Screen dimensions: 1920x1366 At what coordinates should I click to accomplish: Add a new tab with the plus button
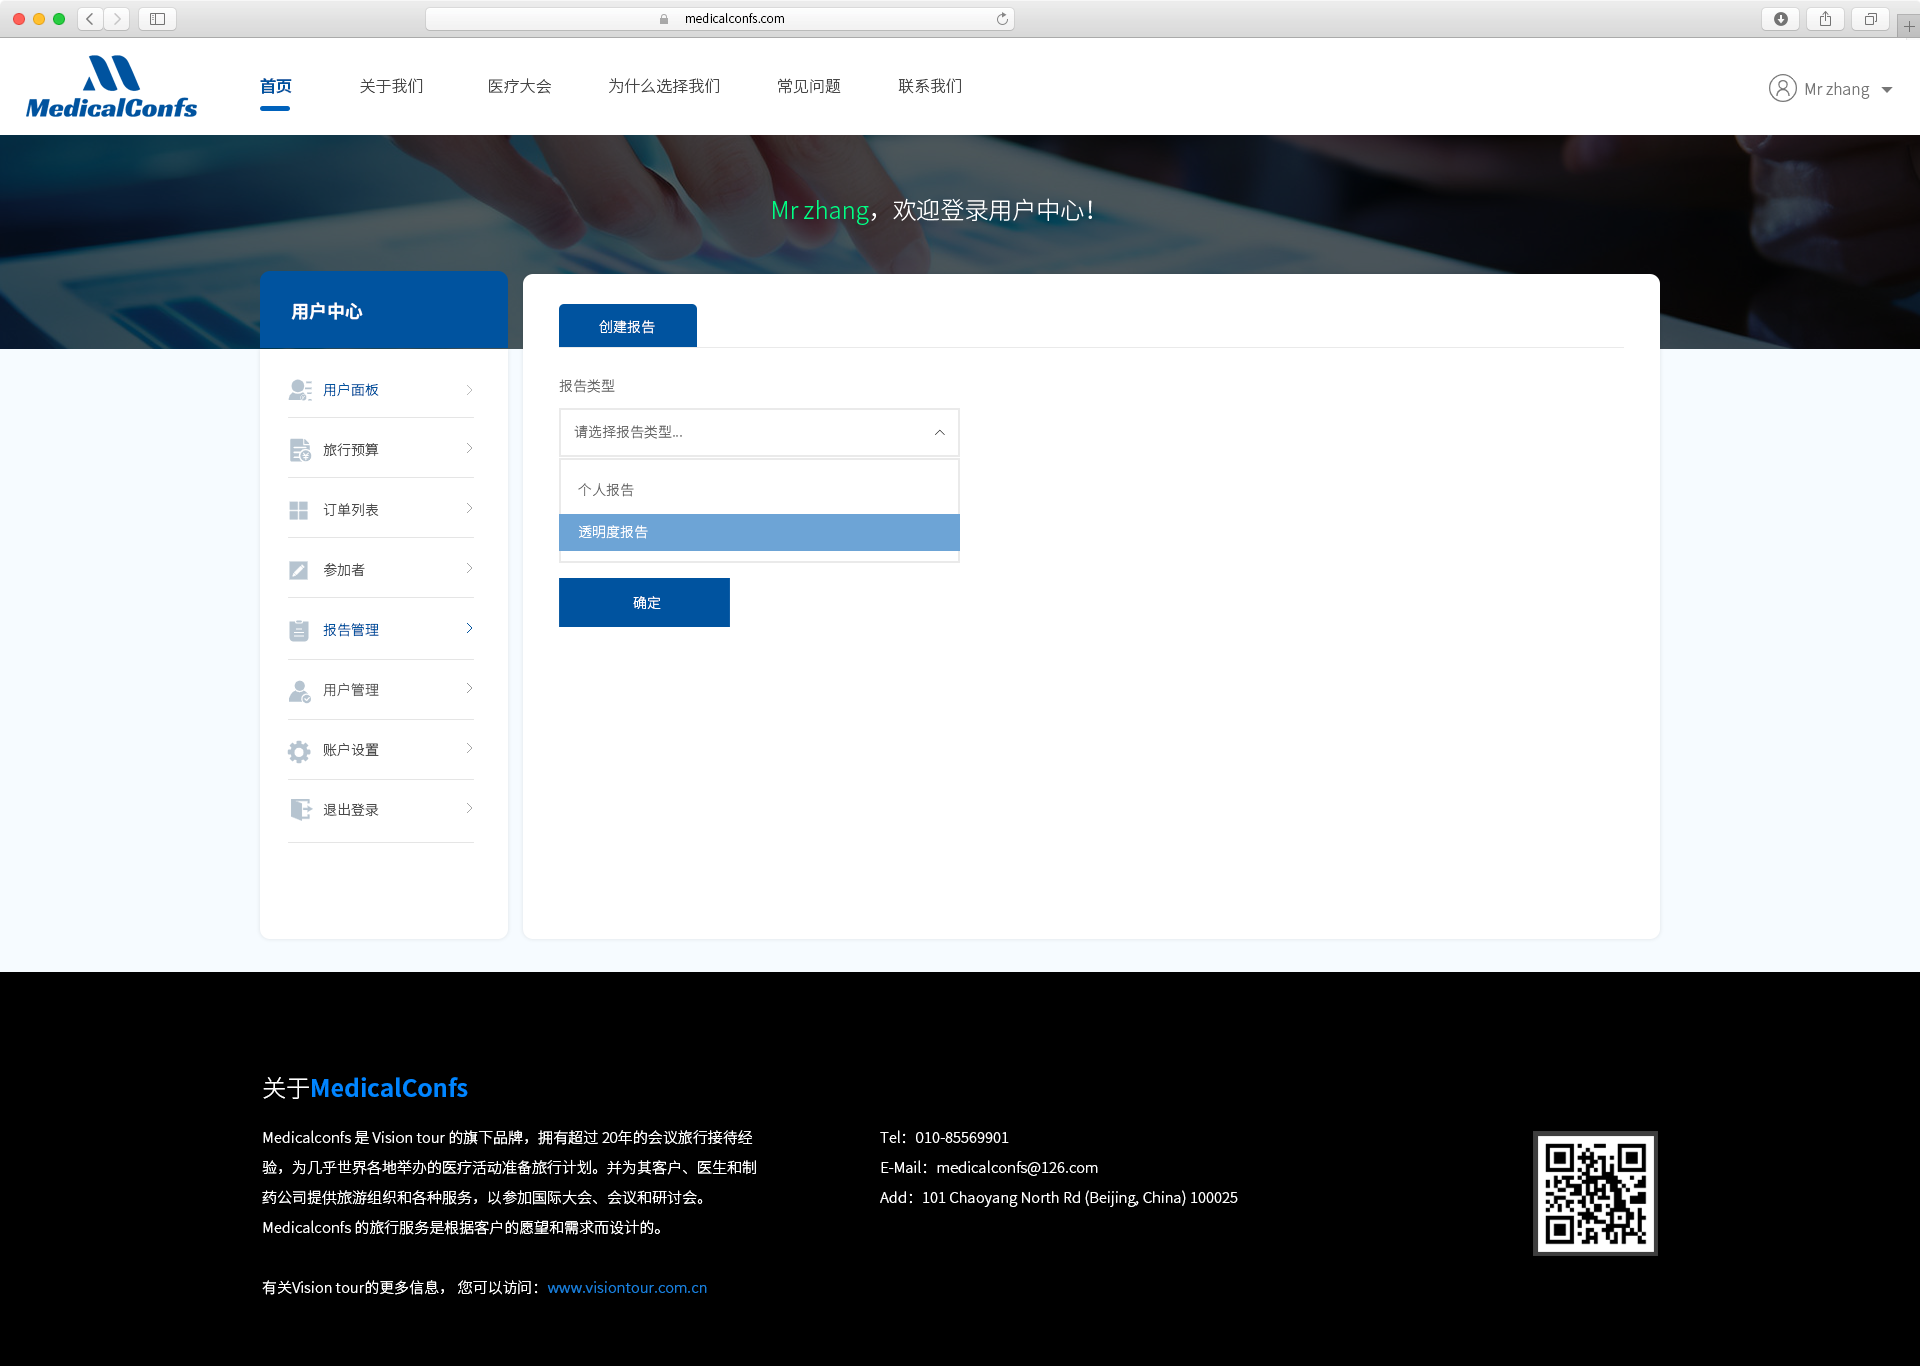1908,26
